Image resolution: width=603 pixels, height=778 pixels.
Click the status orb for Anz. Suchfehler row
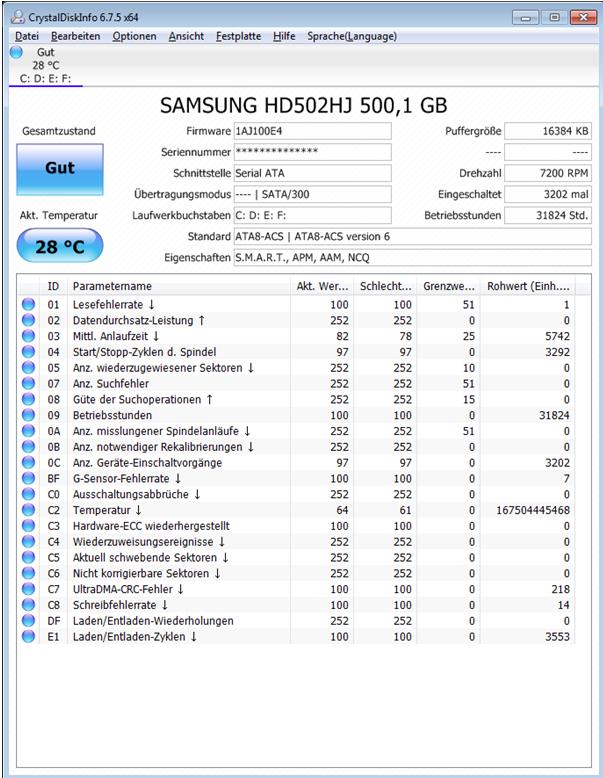click(x=28, y=383)
